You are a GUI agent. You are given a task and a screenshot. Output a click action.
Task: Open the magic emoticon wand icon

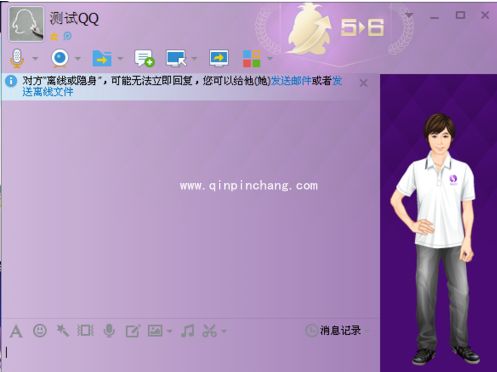tap(62, 331)
